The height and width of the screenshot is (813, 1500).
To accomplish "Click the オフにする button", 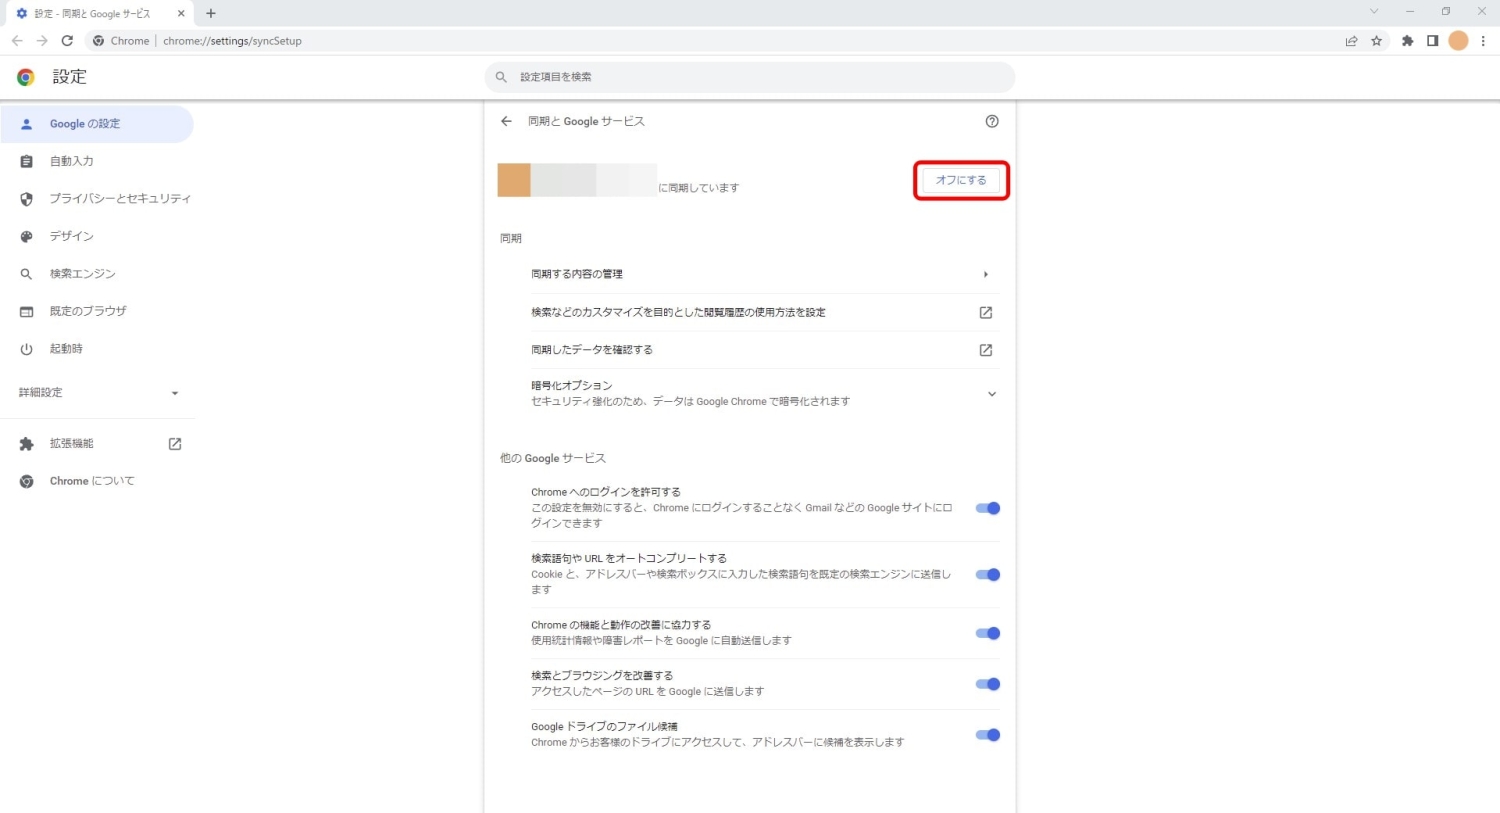I will pyautogui.click(x=961, y=180).
